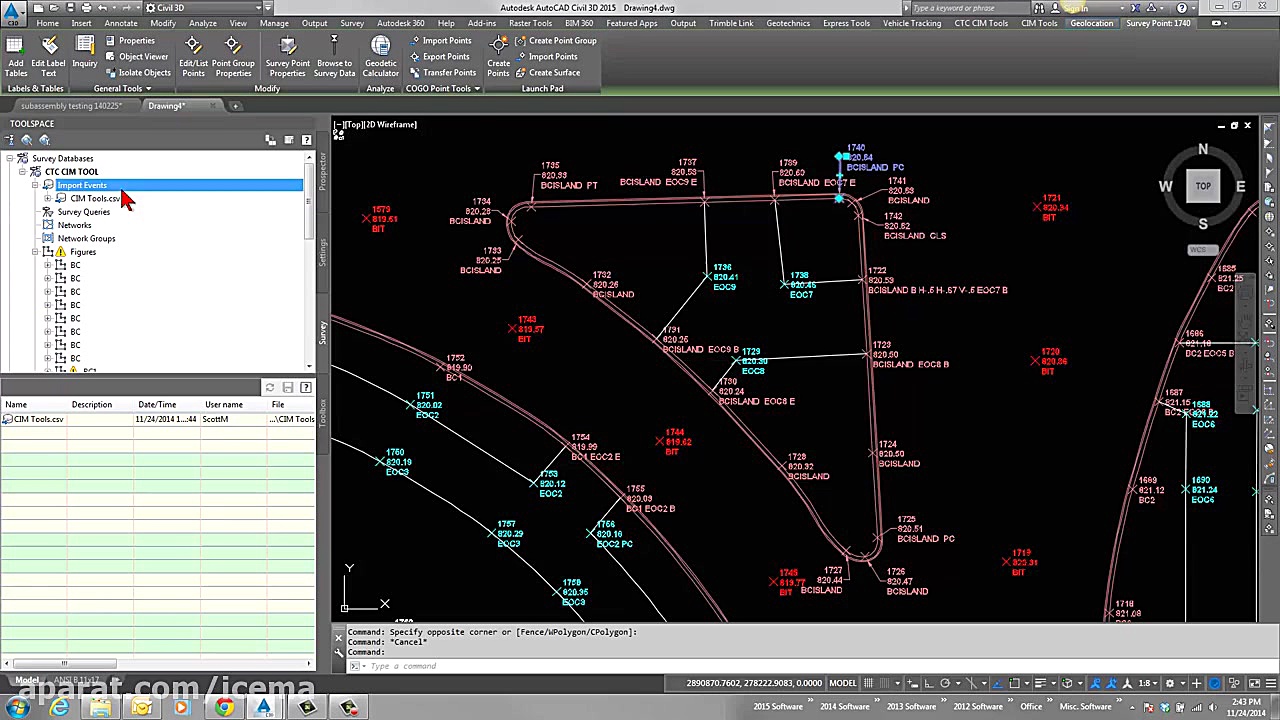Launch the Geodetic Calculator

(380, 56)
